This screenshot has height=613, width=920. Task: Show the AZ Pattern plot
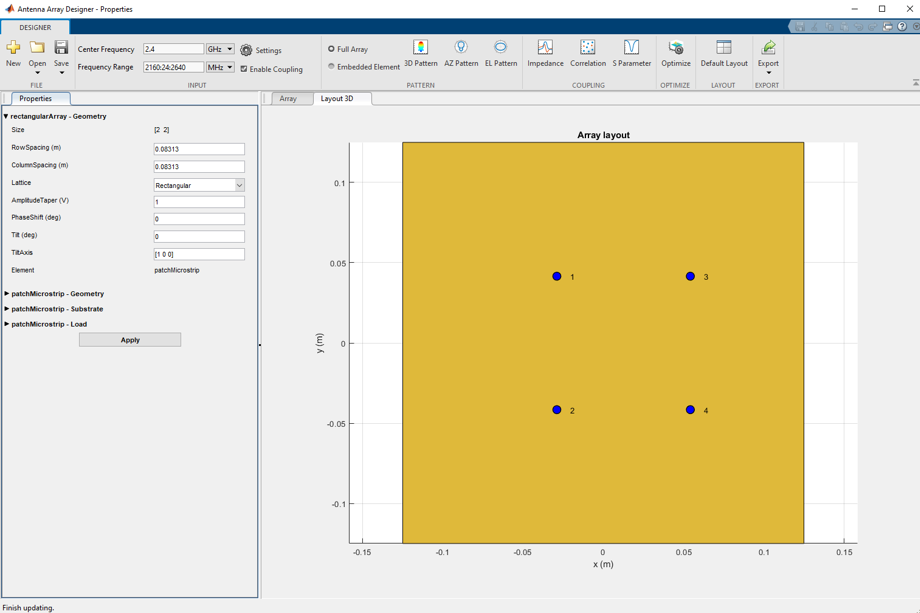[461, 53]
